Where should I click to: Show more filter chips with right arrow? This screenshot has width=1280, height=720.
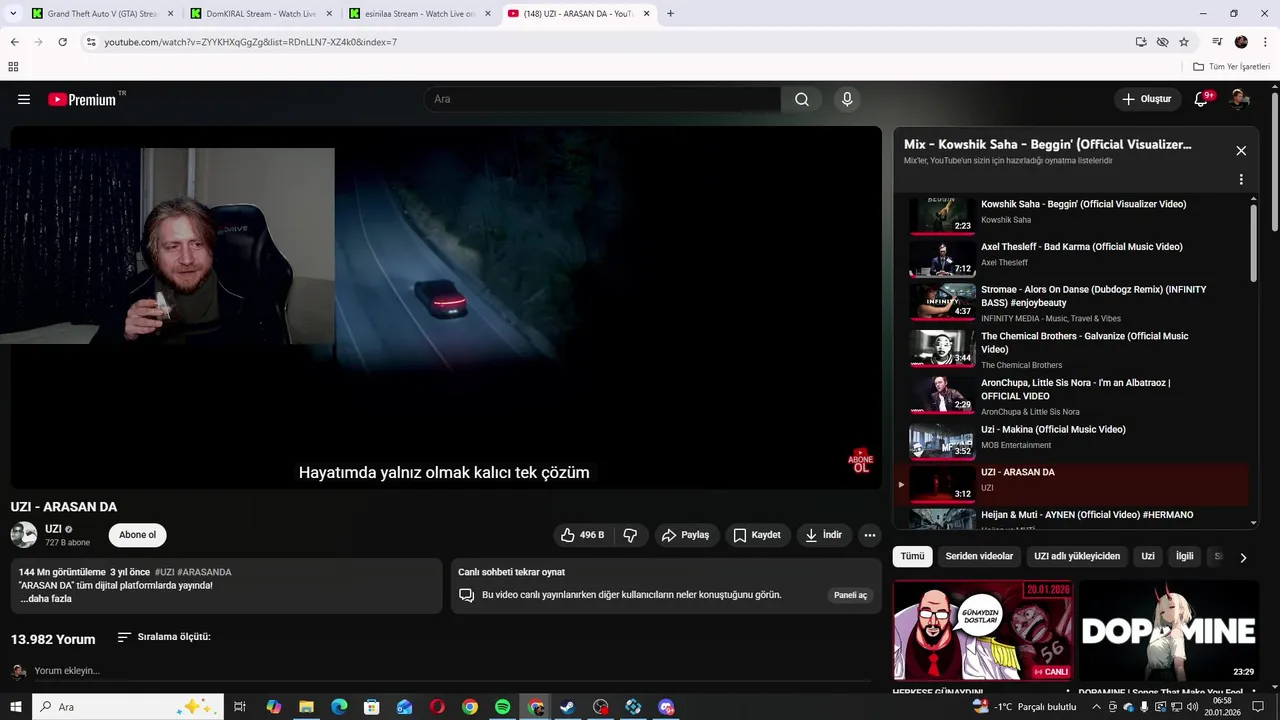1243,557
